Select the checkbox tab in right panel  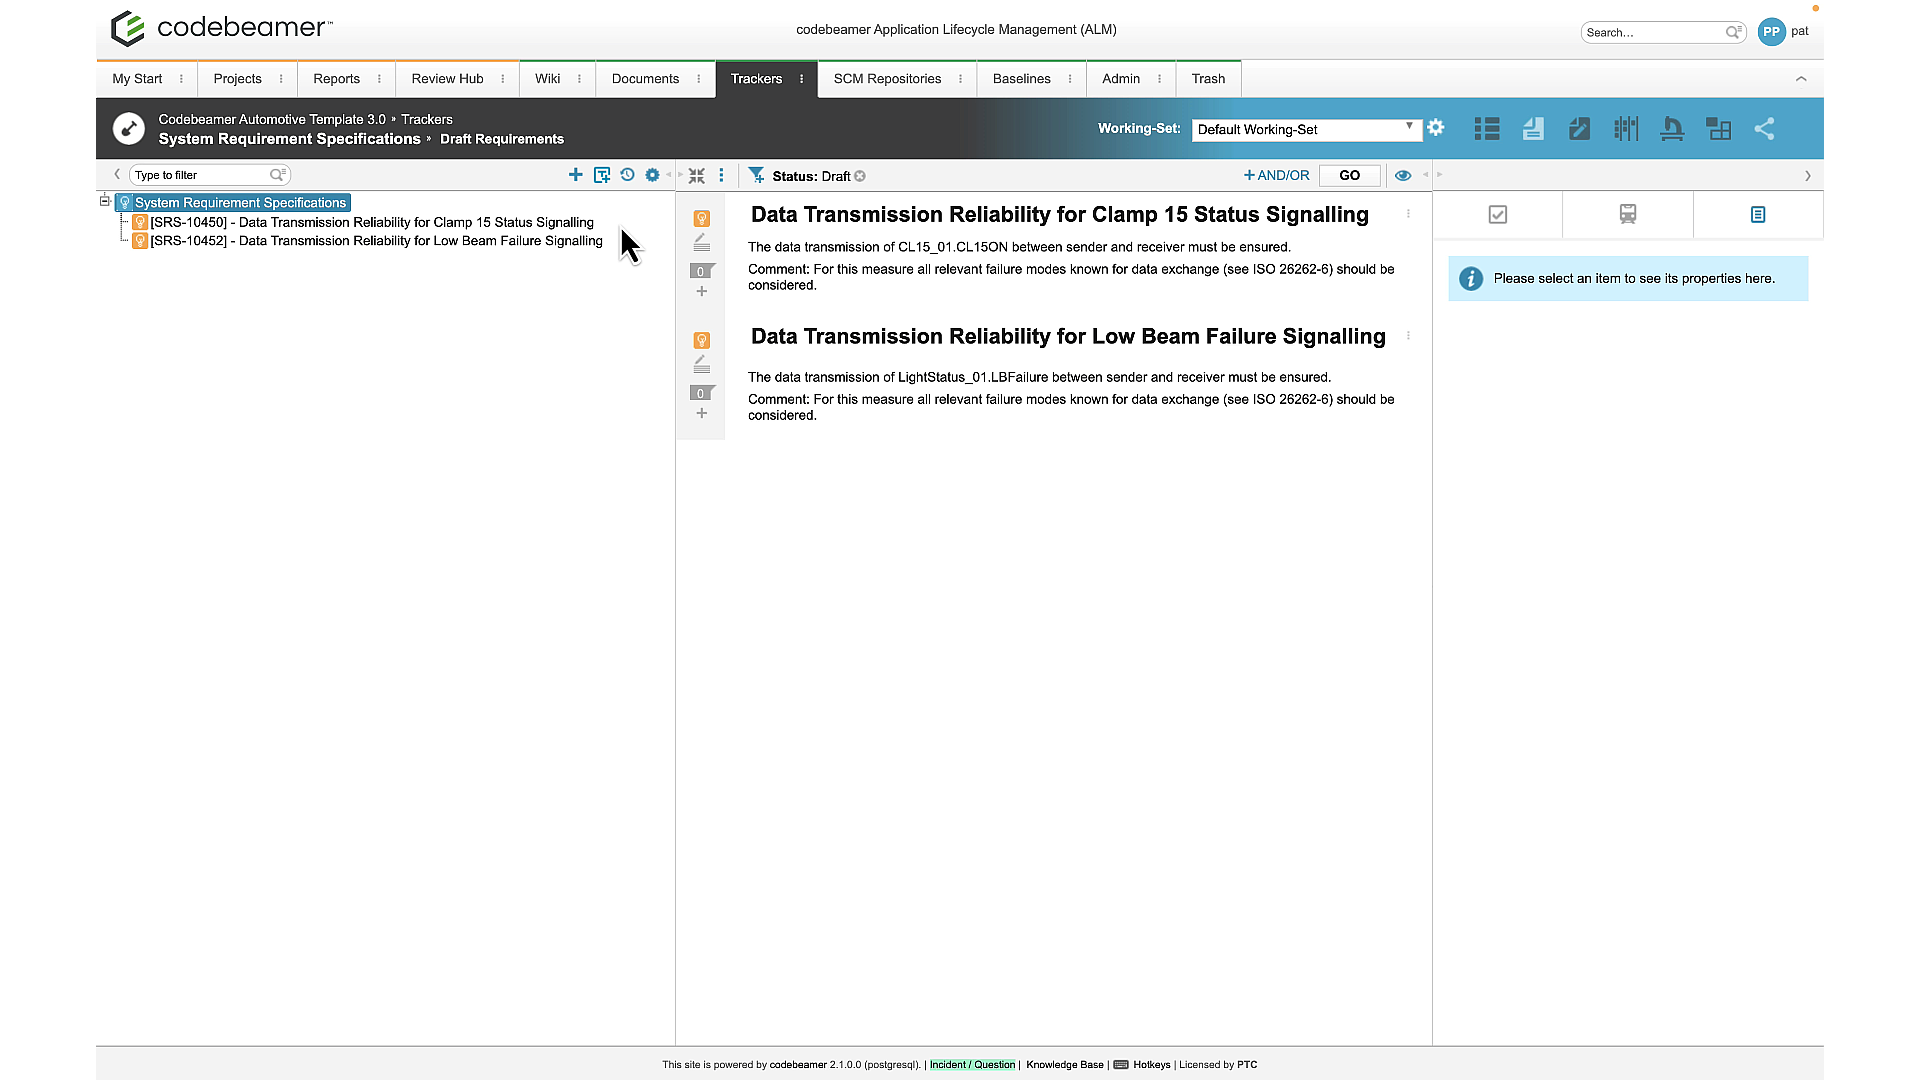click(1497, 214)
